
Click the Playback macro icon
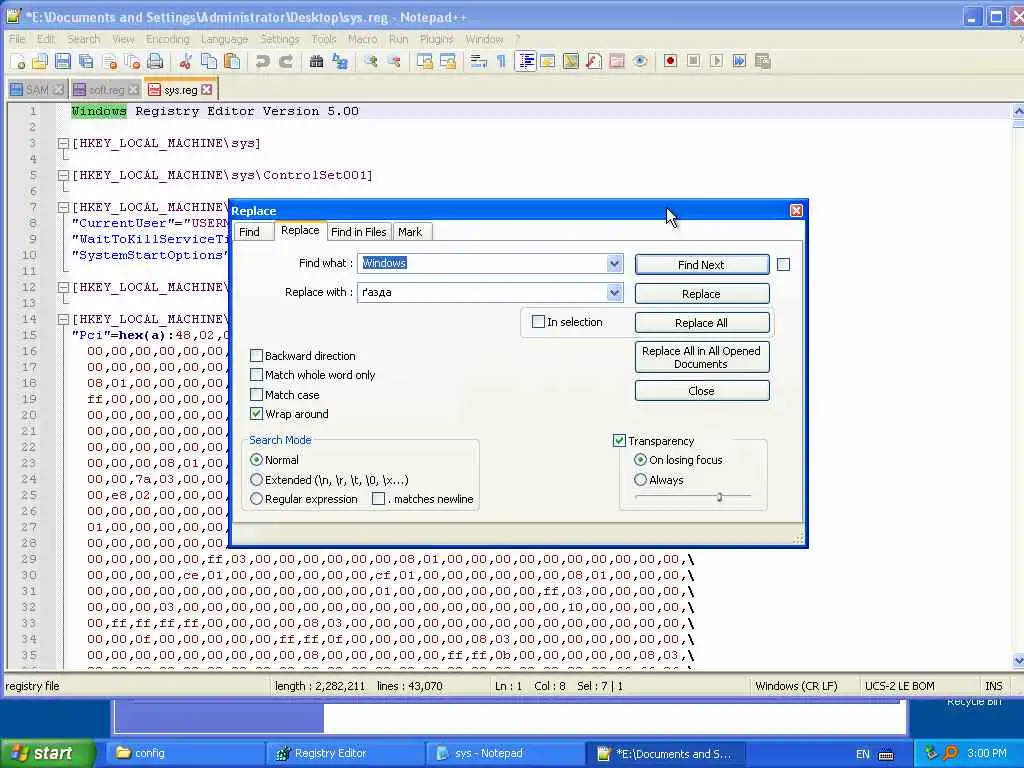pyautogui.click(x=716, y=61)
